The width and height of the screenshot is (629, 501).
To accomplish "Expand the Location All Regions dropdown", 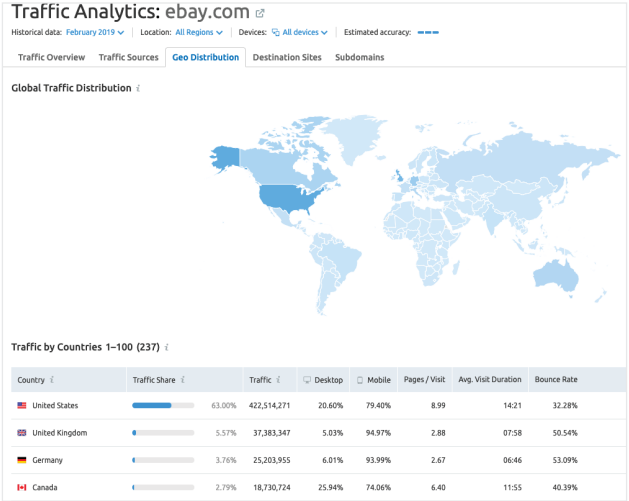I will pos(198,33).
